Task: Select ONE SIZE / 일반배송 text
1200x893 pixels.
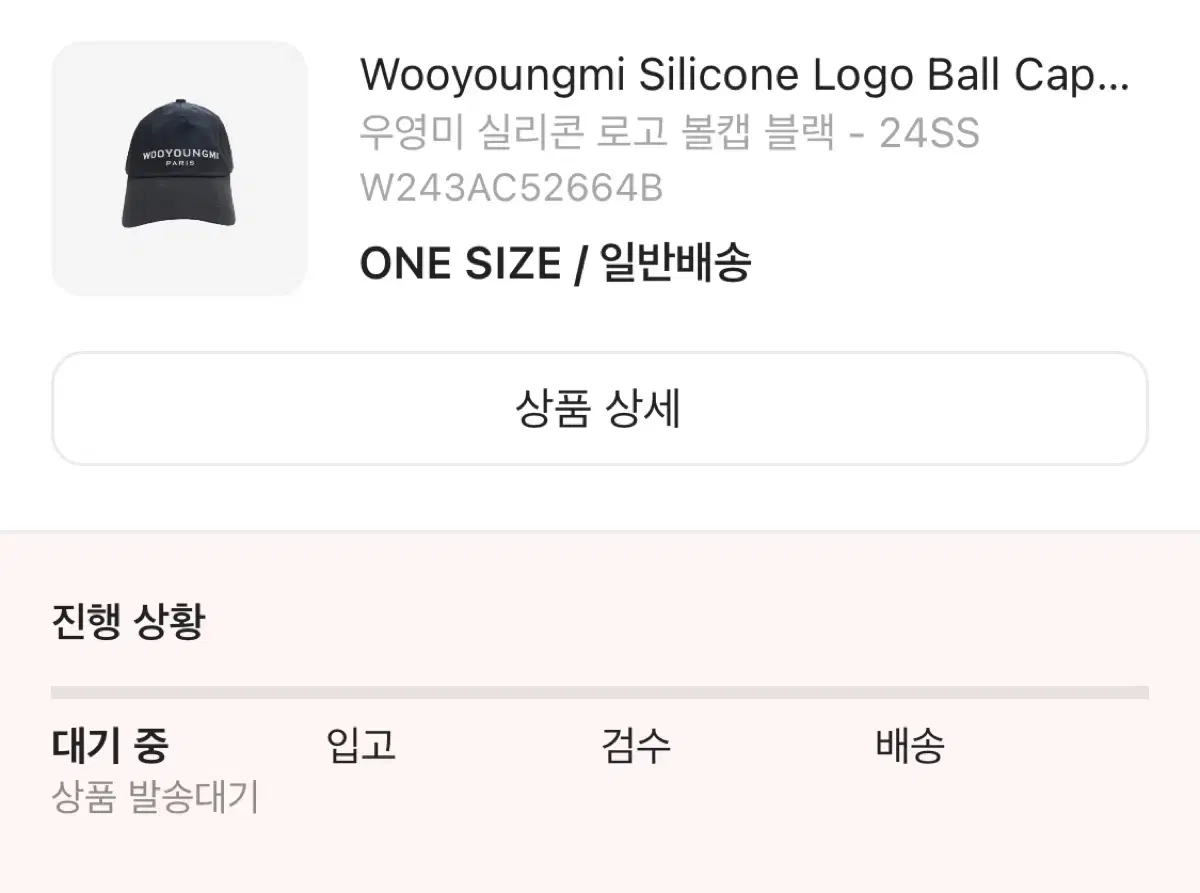Action: [555, 264]
